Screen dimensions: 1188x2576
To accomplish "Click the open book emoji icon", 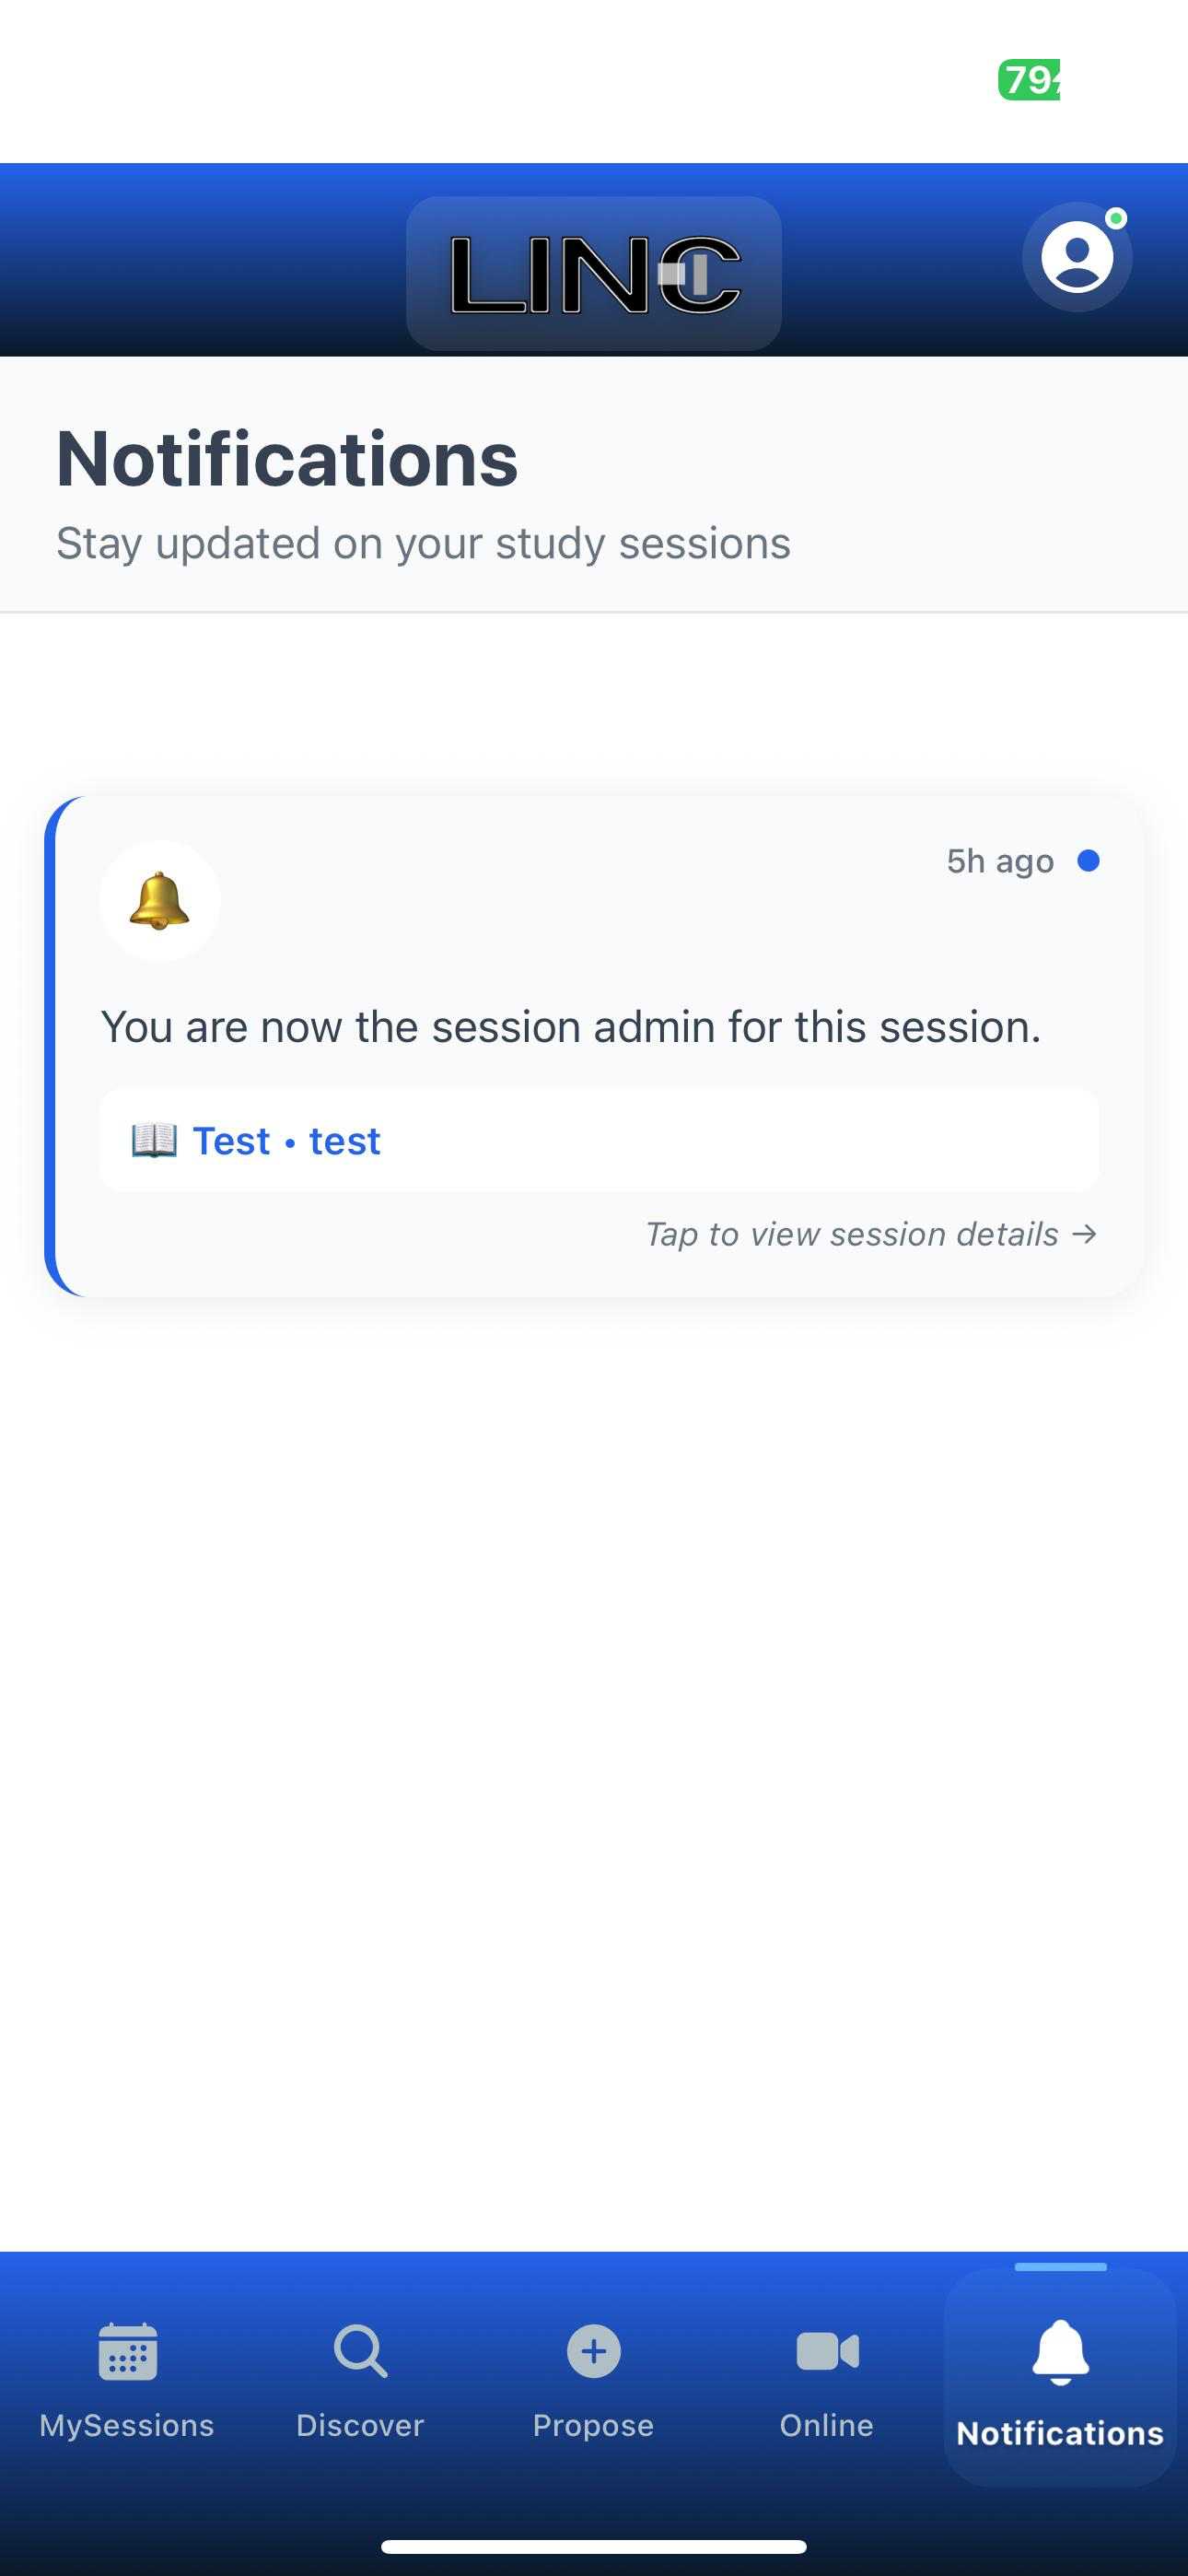I will [154, 1140].
